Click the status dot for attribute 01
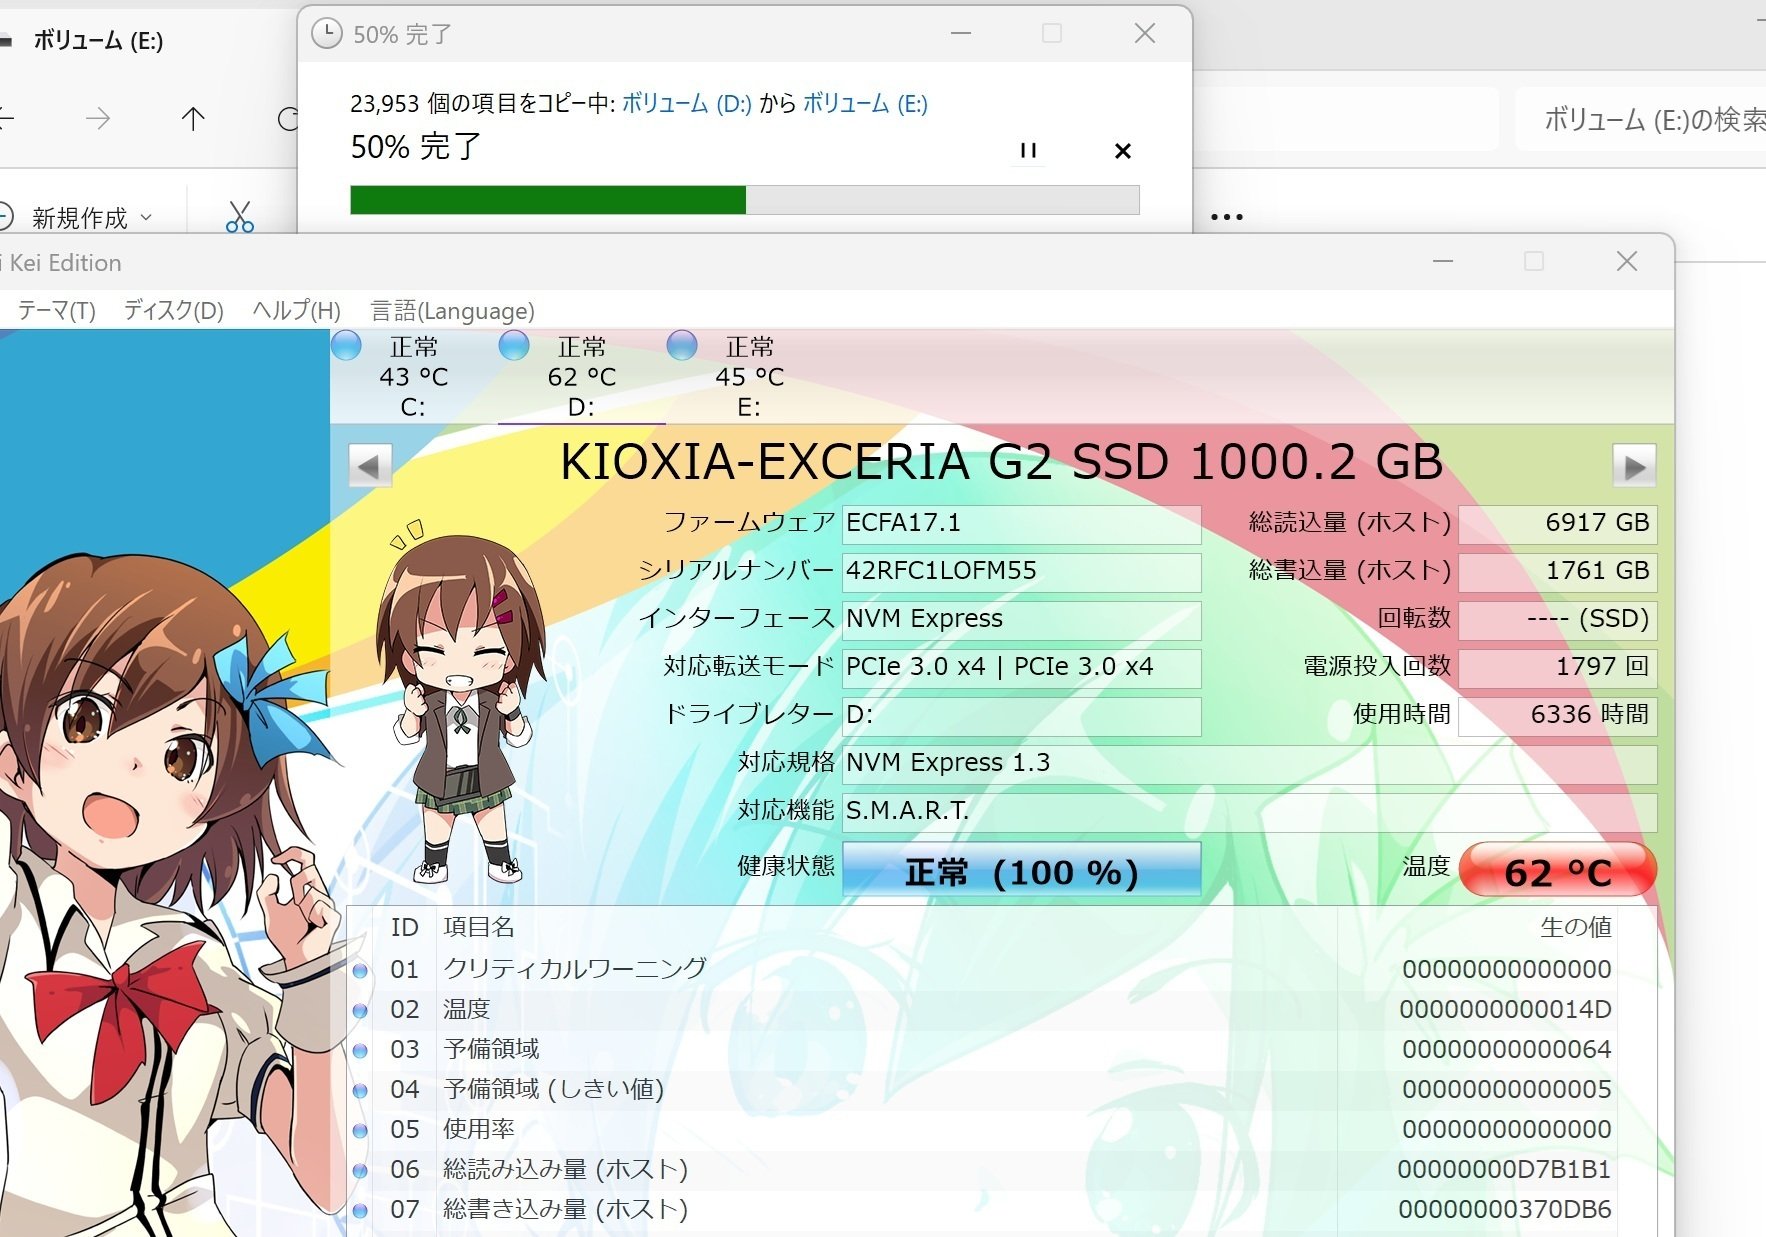This screenshot has height=1237, width=1766. tap(360, 970)
